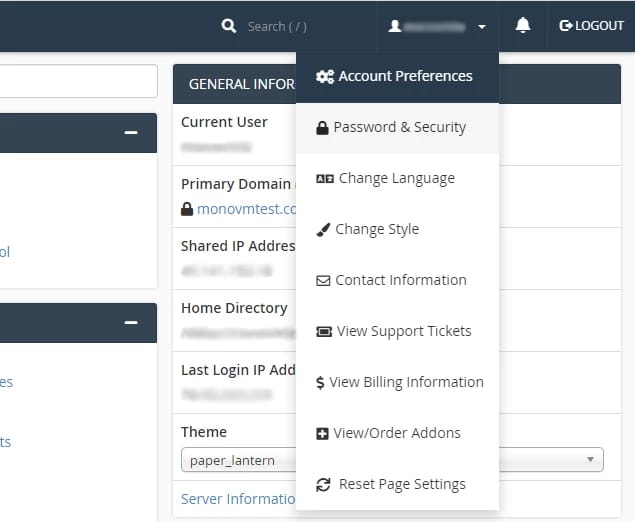635x522 pixels.
Task: Open notifications via the bell icon
Action: click(x=523, y=26)
